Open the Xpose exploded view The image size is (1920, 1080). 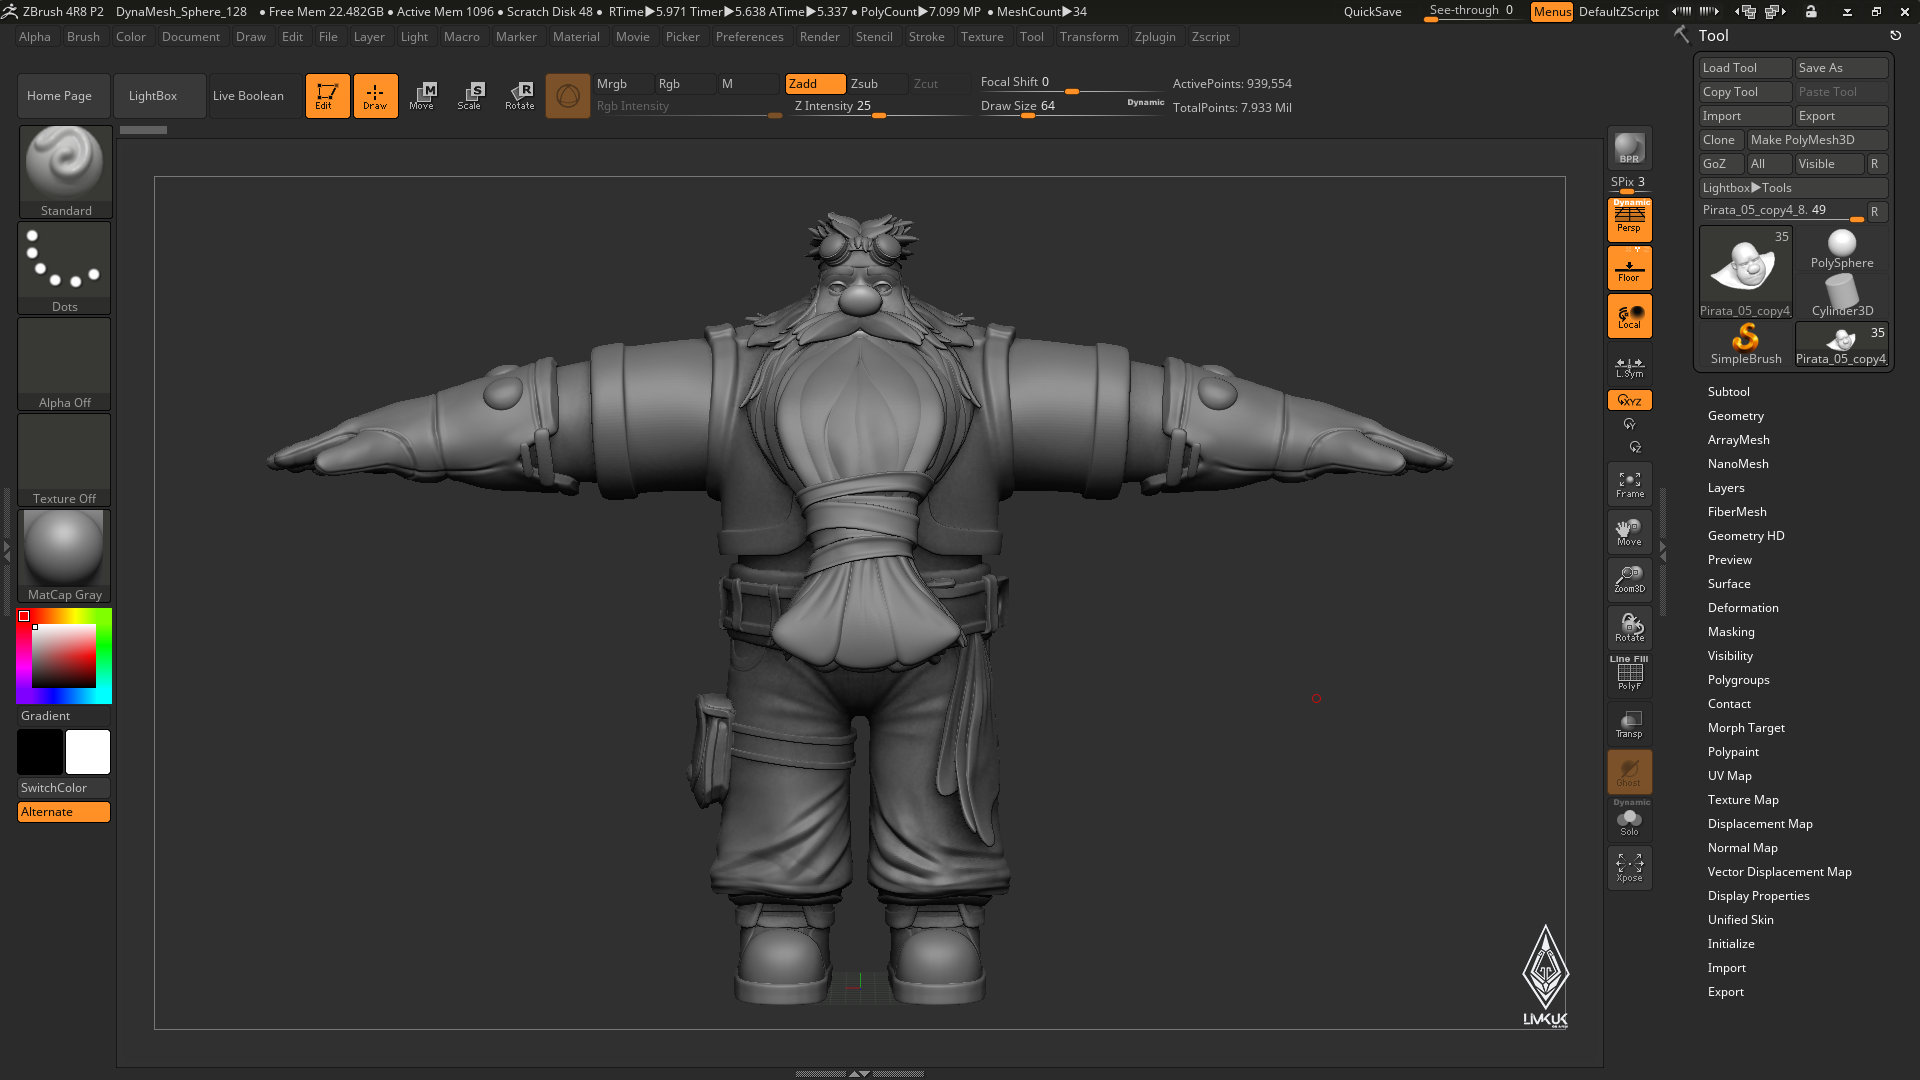click(x=1629, y=868)
